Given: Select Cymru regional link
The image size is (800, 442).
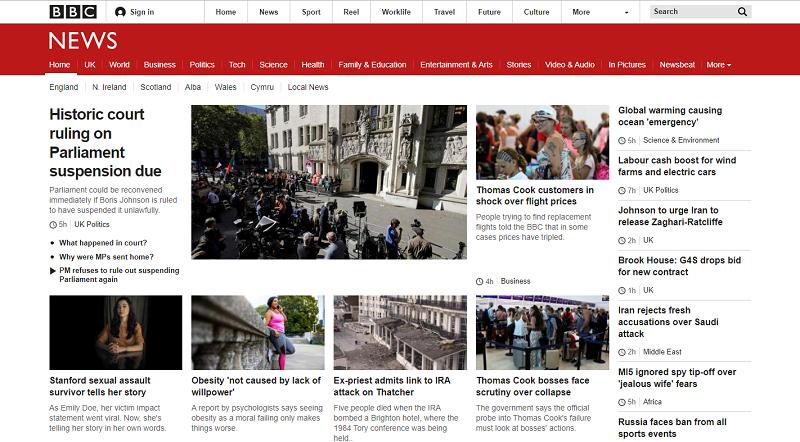Looking at the screenshot, I should 262,87.
